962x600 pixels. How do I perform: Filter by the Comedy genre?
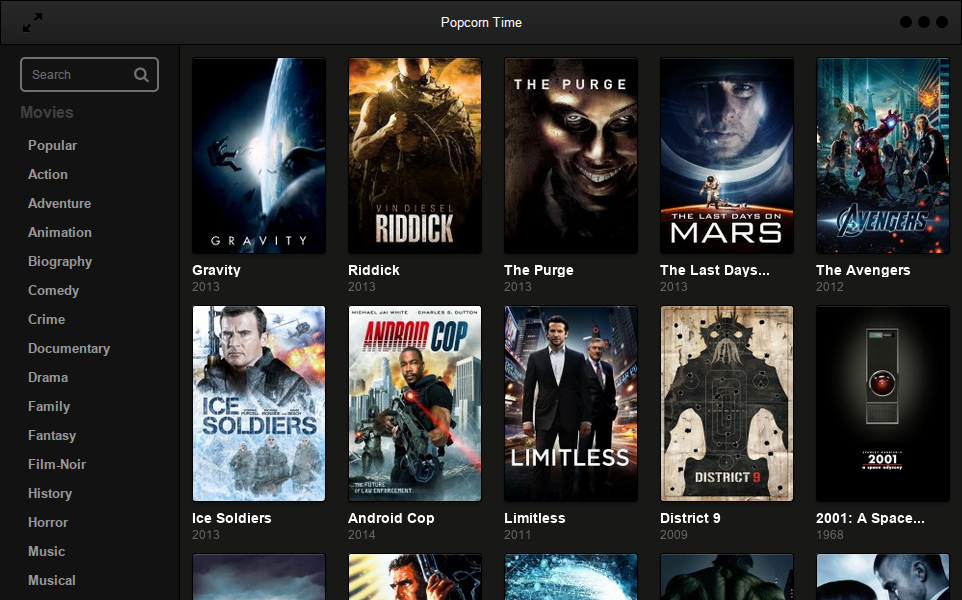click(x=53, y=290)
